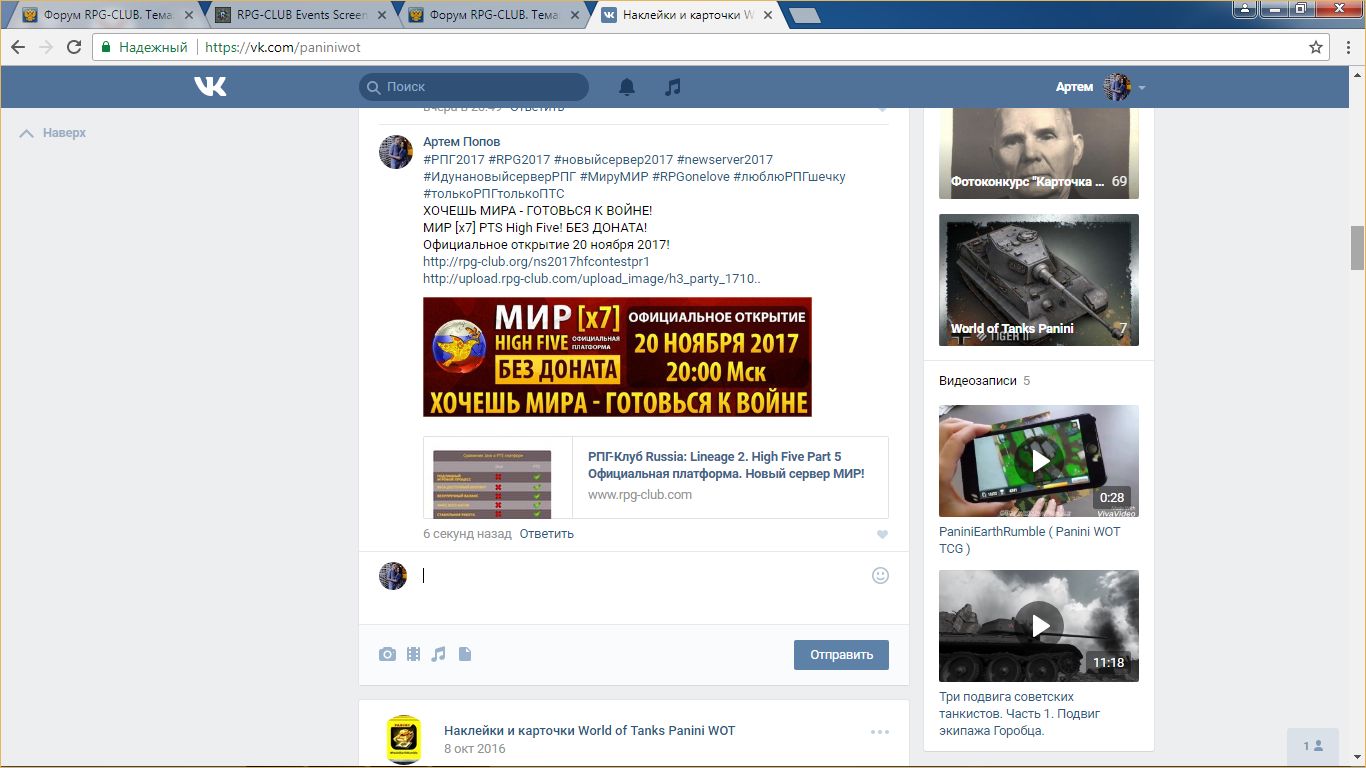1366x768 pixels.
Task: Play the 11:18 Soviet tank video
Action: point(1039,626)
